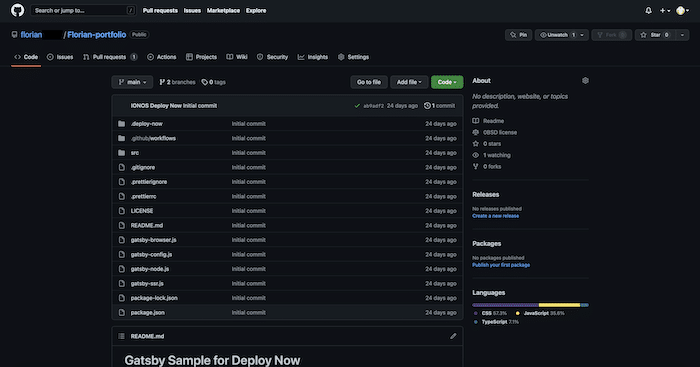Pin this repository with Pin button

518,35
